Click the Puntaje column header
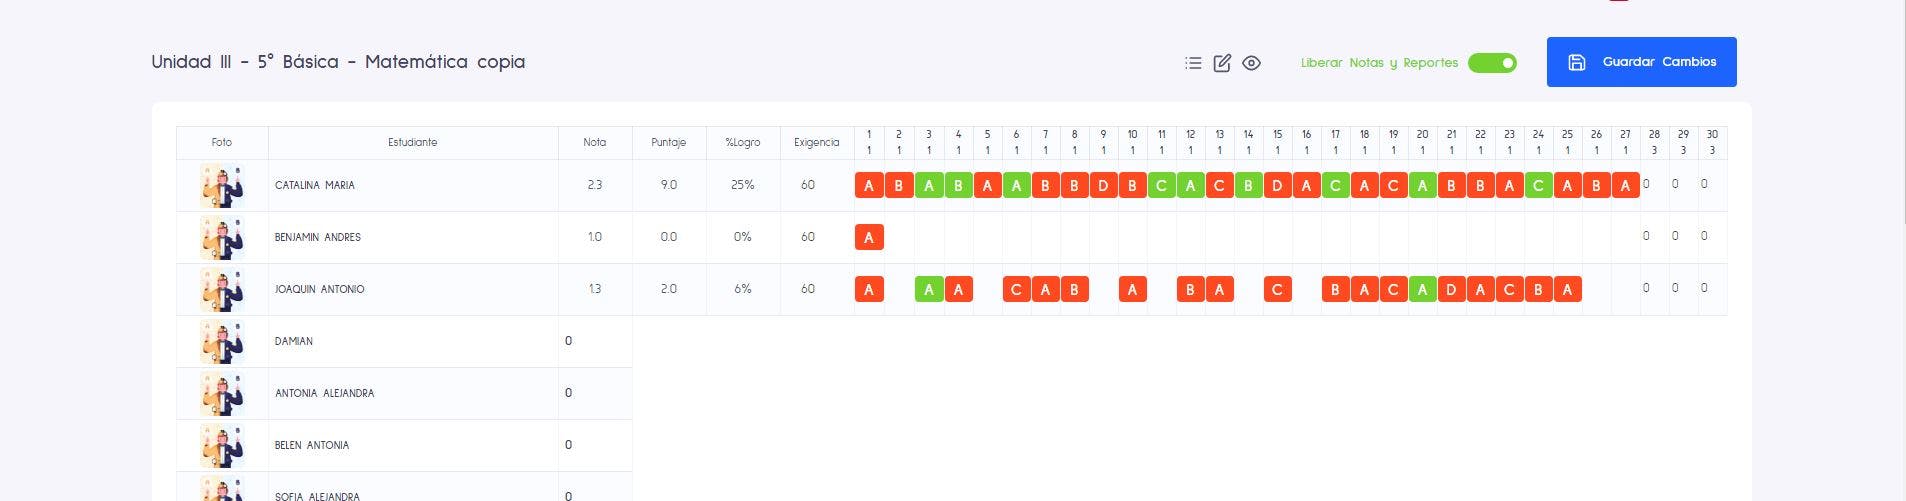 click(669, 143)
